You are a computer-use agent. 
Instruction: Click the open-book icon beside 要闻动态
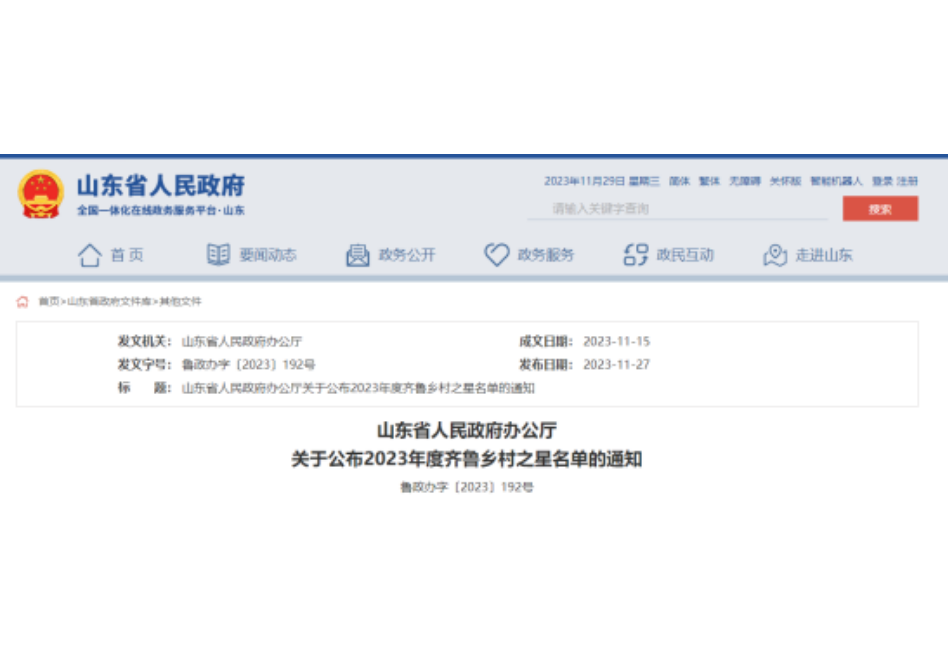pyautogui.click(x=218, y=255)
